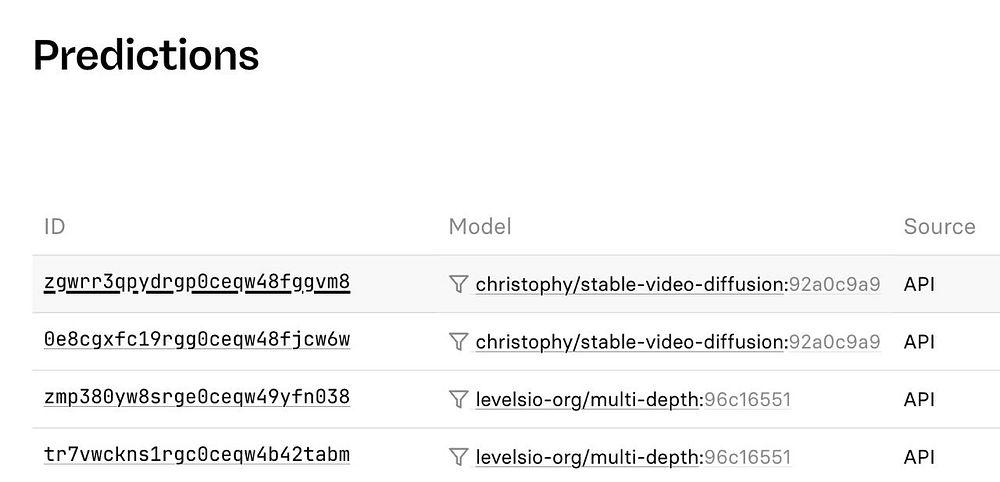The width and height of the screenshot is (1000, 482).
Task: Open version 92a0c9a9 in second row
Action: click(x=835, y=342)
